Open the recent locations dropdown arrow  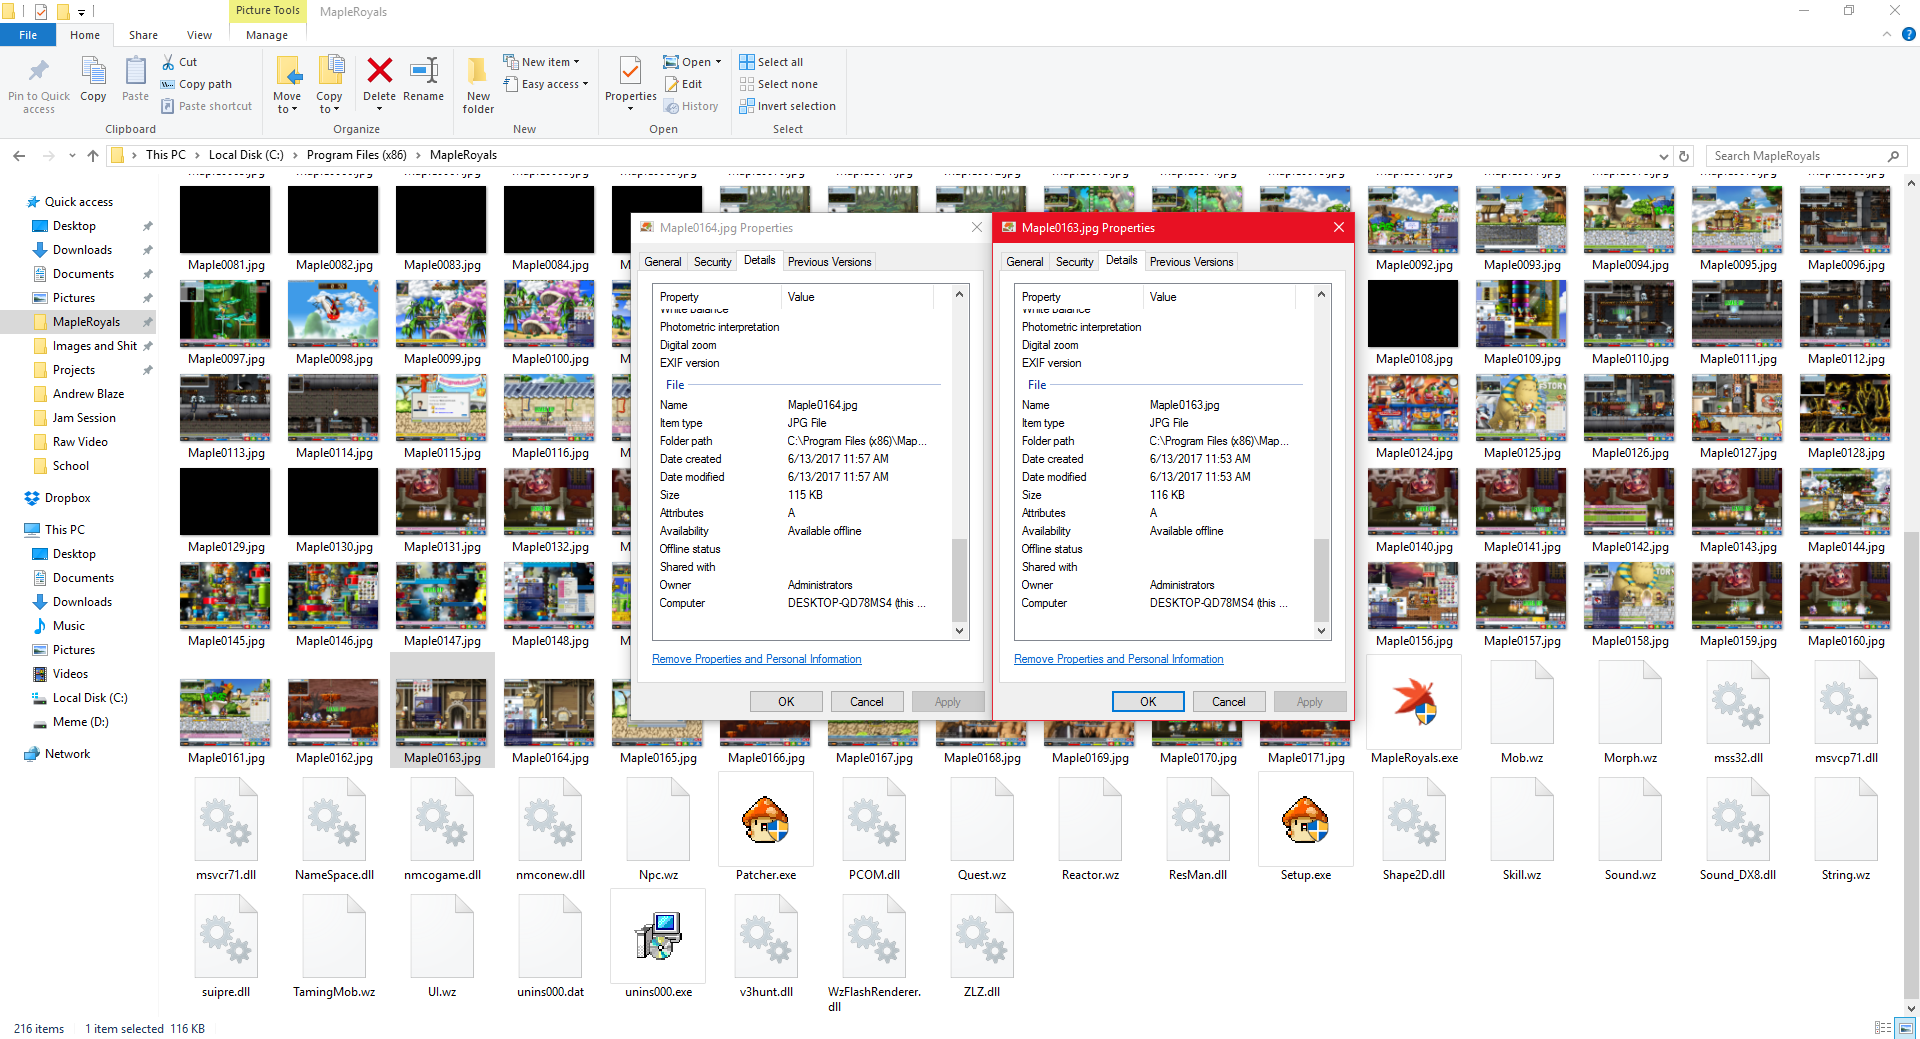click(72, 156)
